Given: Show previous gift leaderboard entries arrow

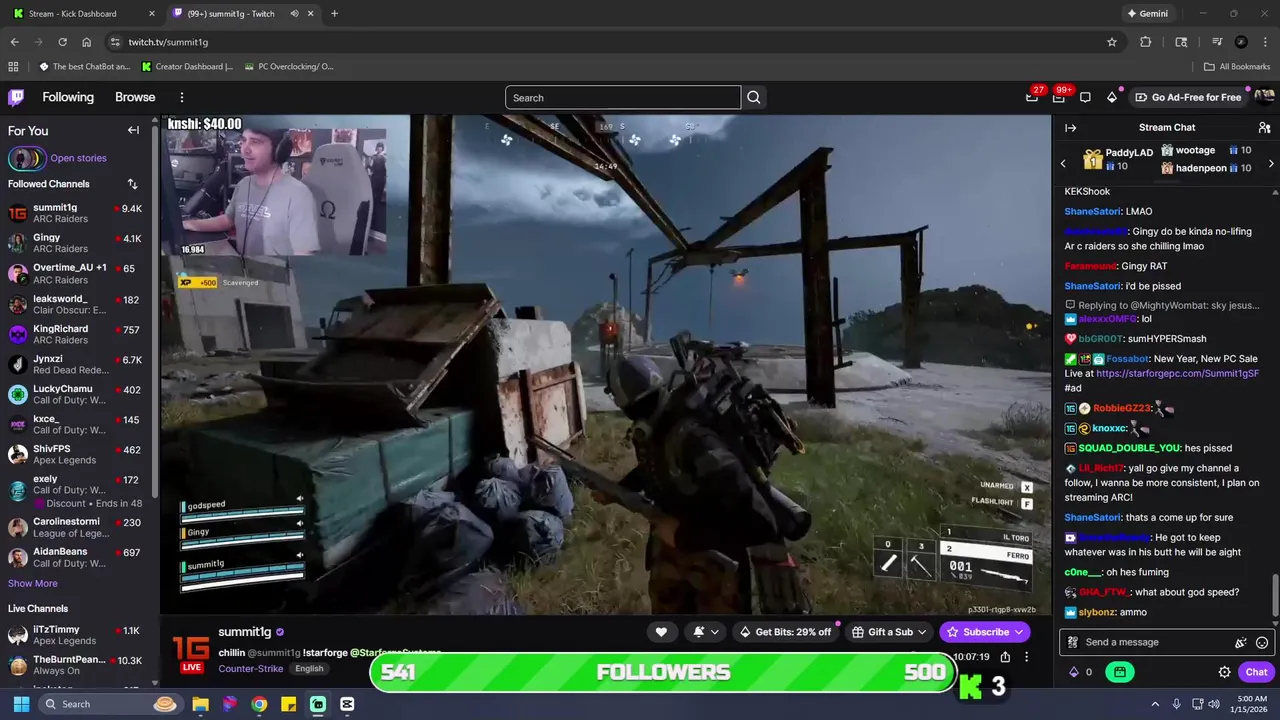Looking at the screenshot, I should tap(1063, 163).
